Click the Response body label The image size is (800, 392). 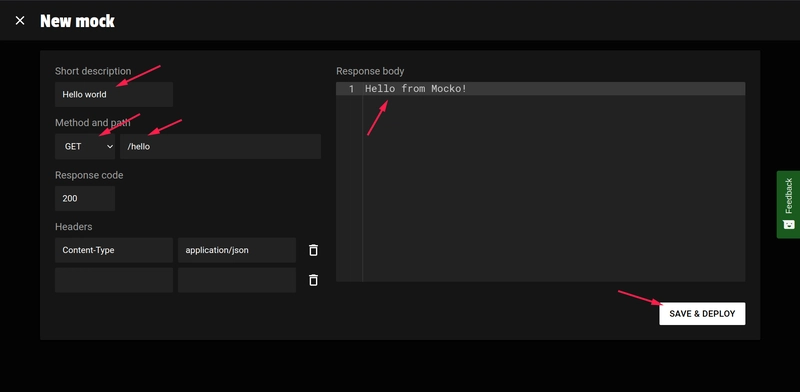point(370,71)
